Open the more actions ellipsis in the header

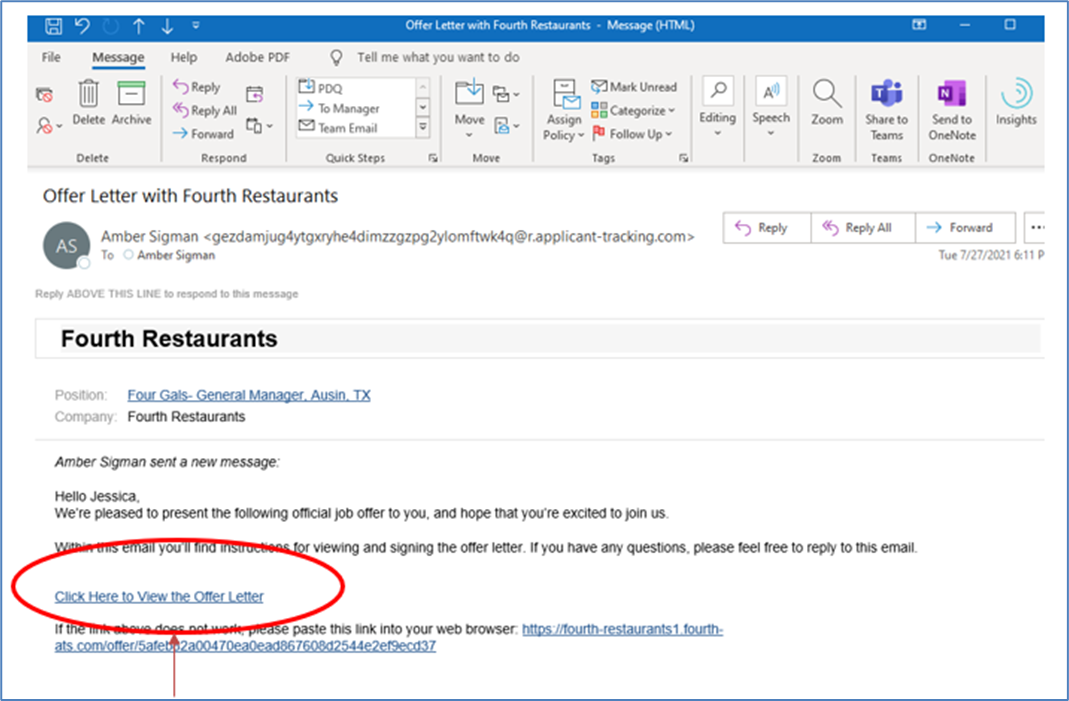1036,228
